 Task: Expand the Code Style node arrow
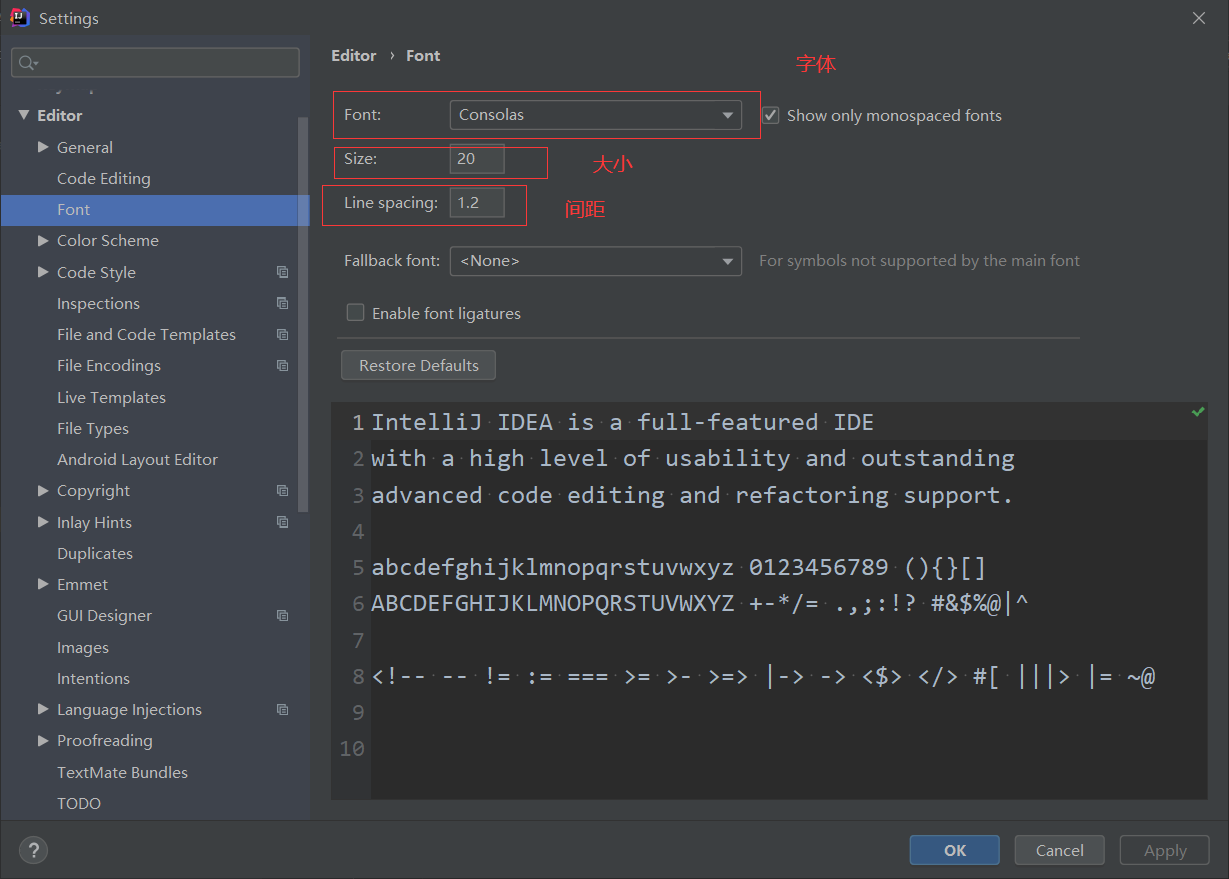[x=43, y=272]
